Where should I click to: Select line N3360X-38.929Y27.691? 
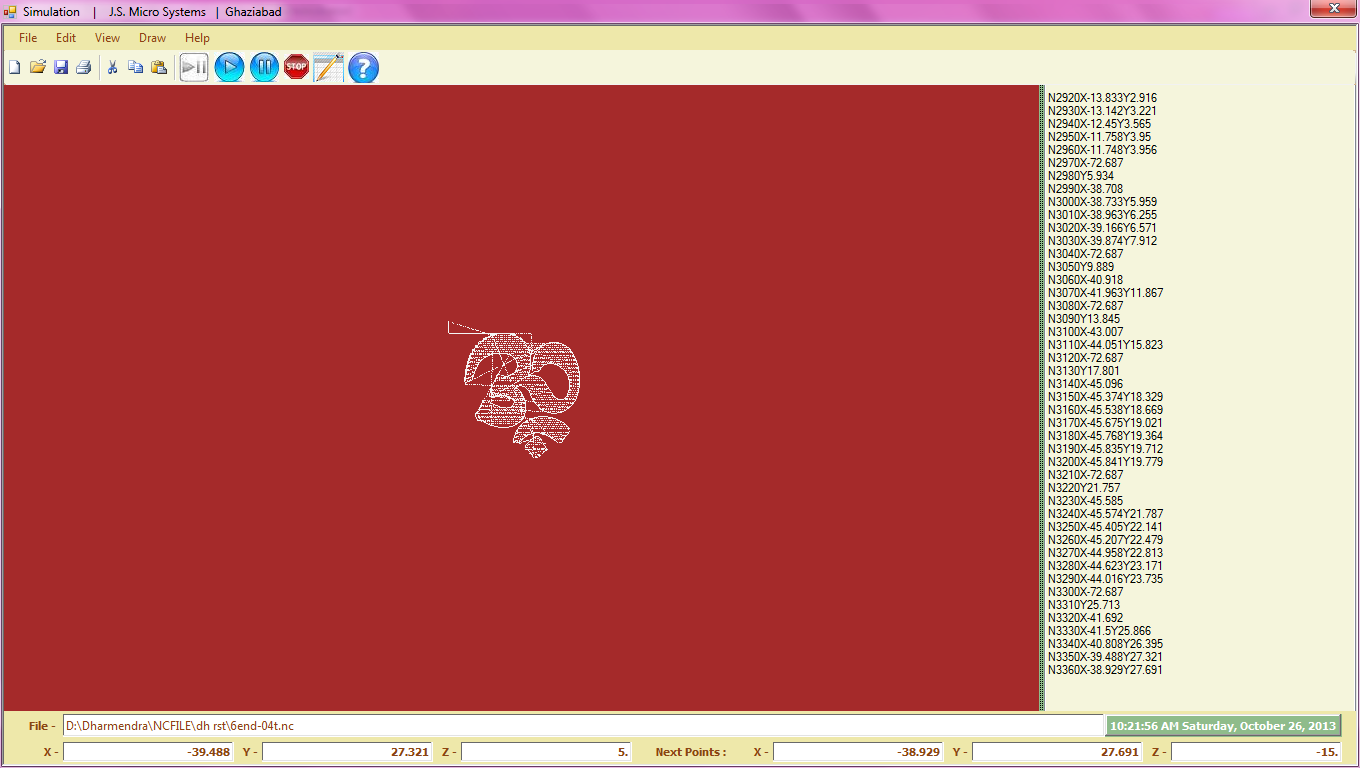(x=1105, y=669)
